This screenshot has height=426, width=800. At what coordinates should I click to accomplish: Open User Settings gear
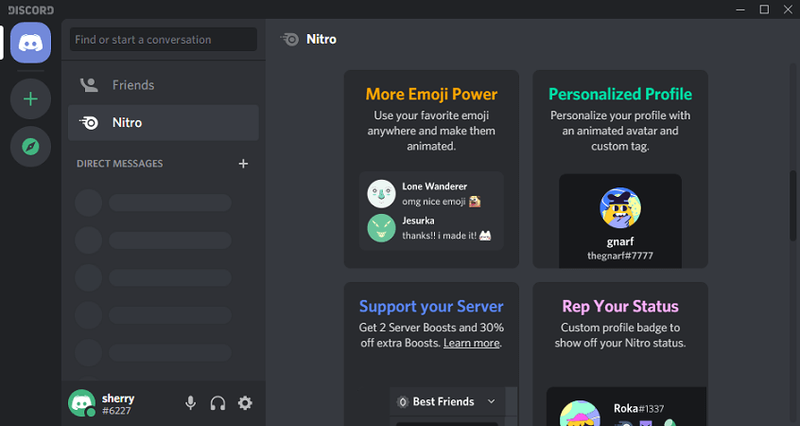(245, 403)
